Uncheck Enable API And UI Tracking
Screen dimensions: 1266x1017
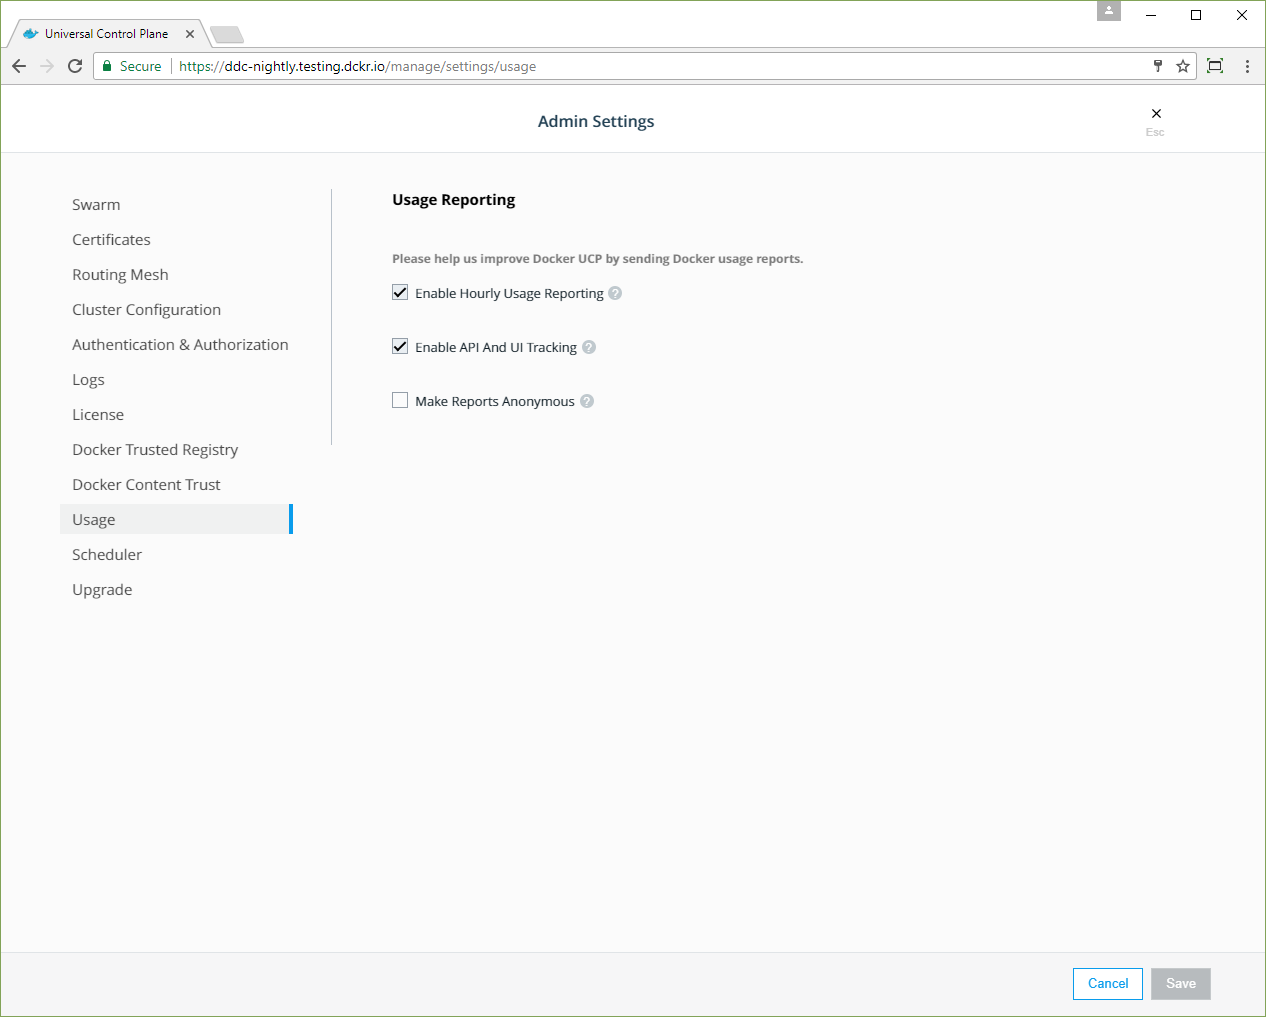click(400, 346)
